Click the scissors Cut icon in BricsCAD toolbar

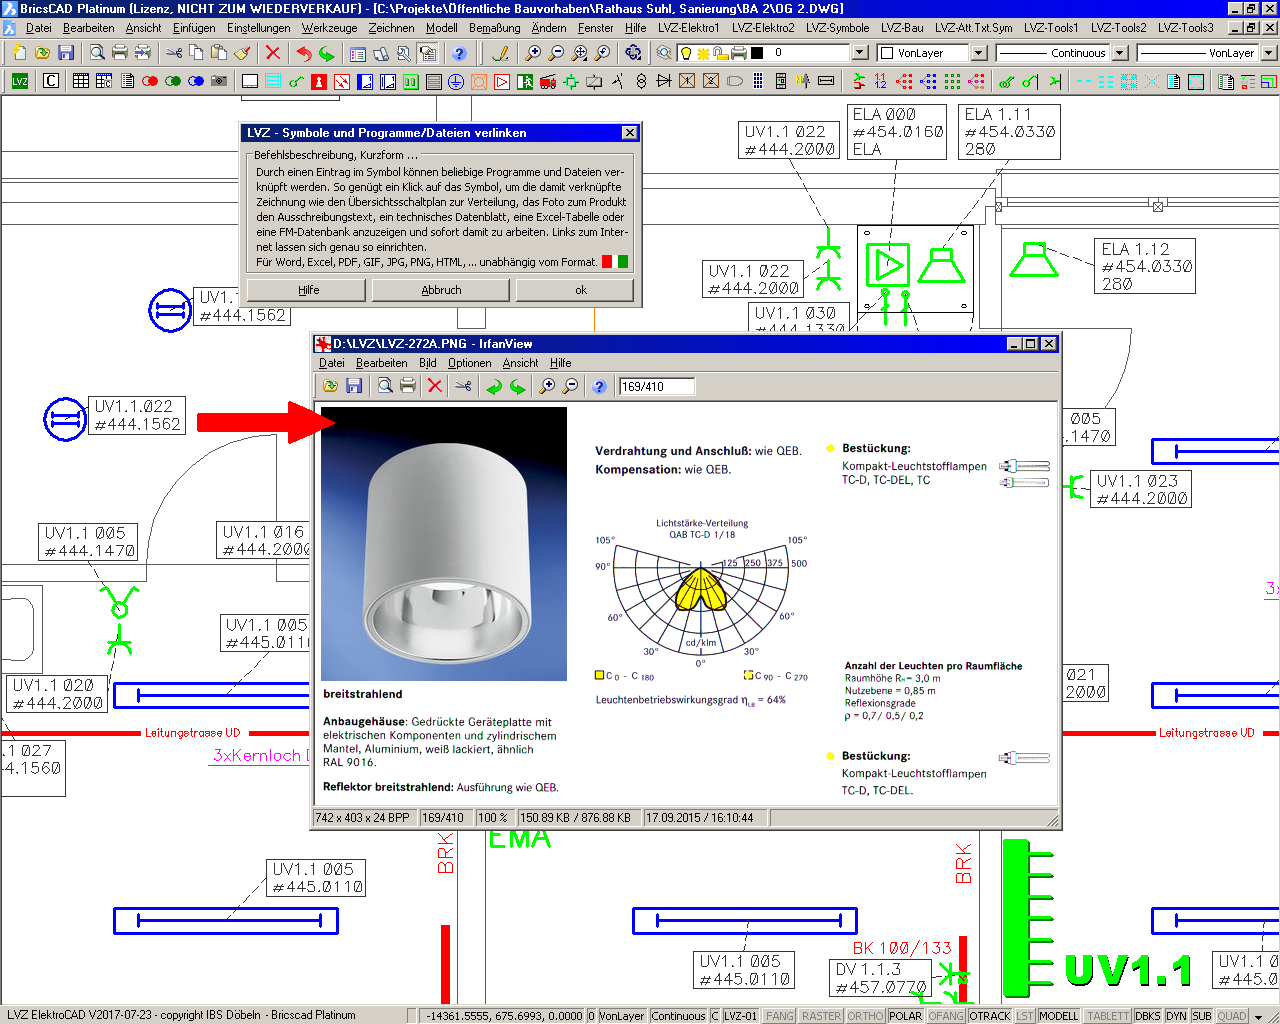pyautogui.click(x=173, y=52)
